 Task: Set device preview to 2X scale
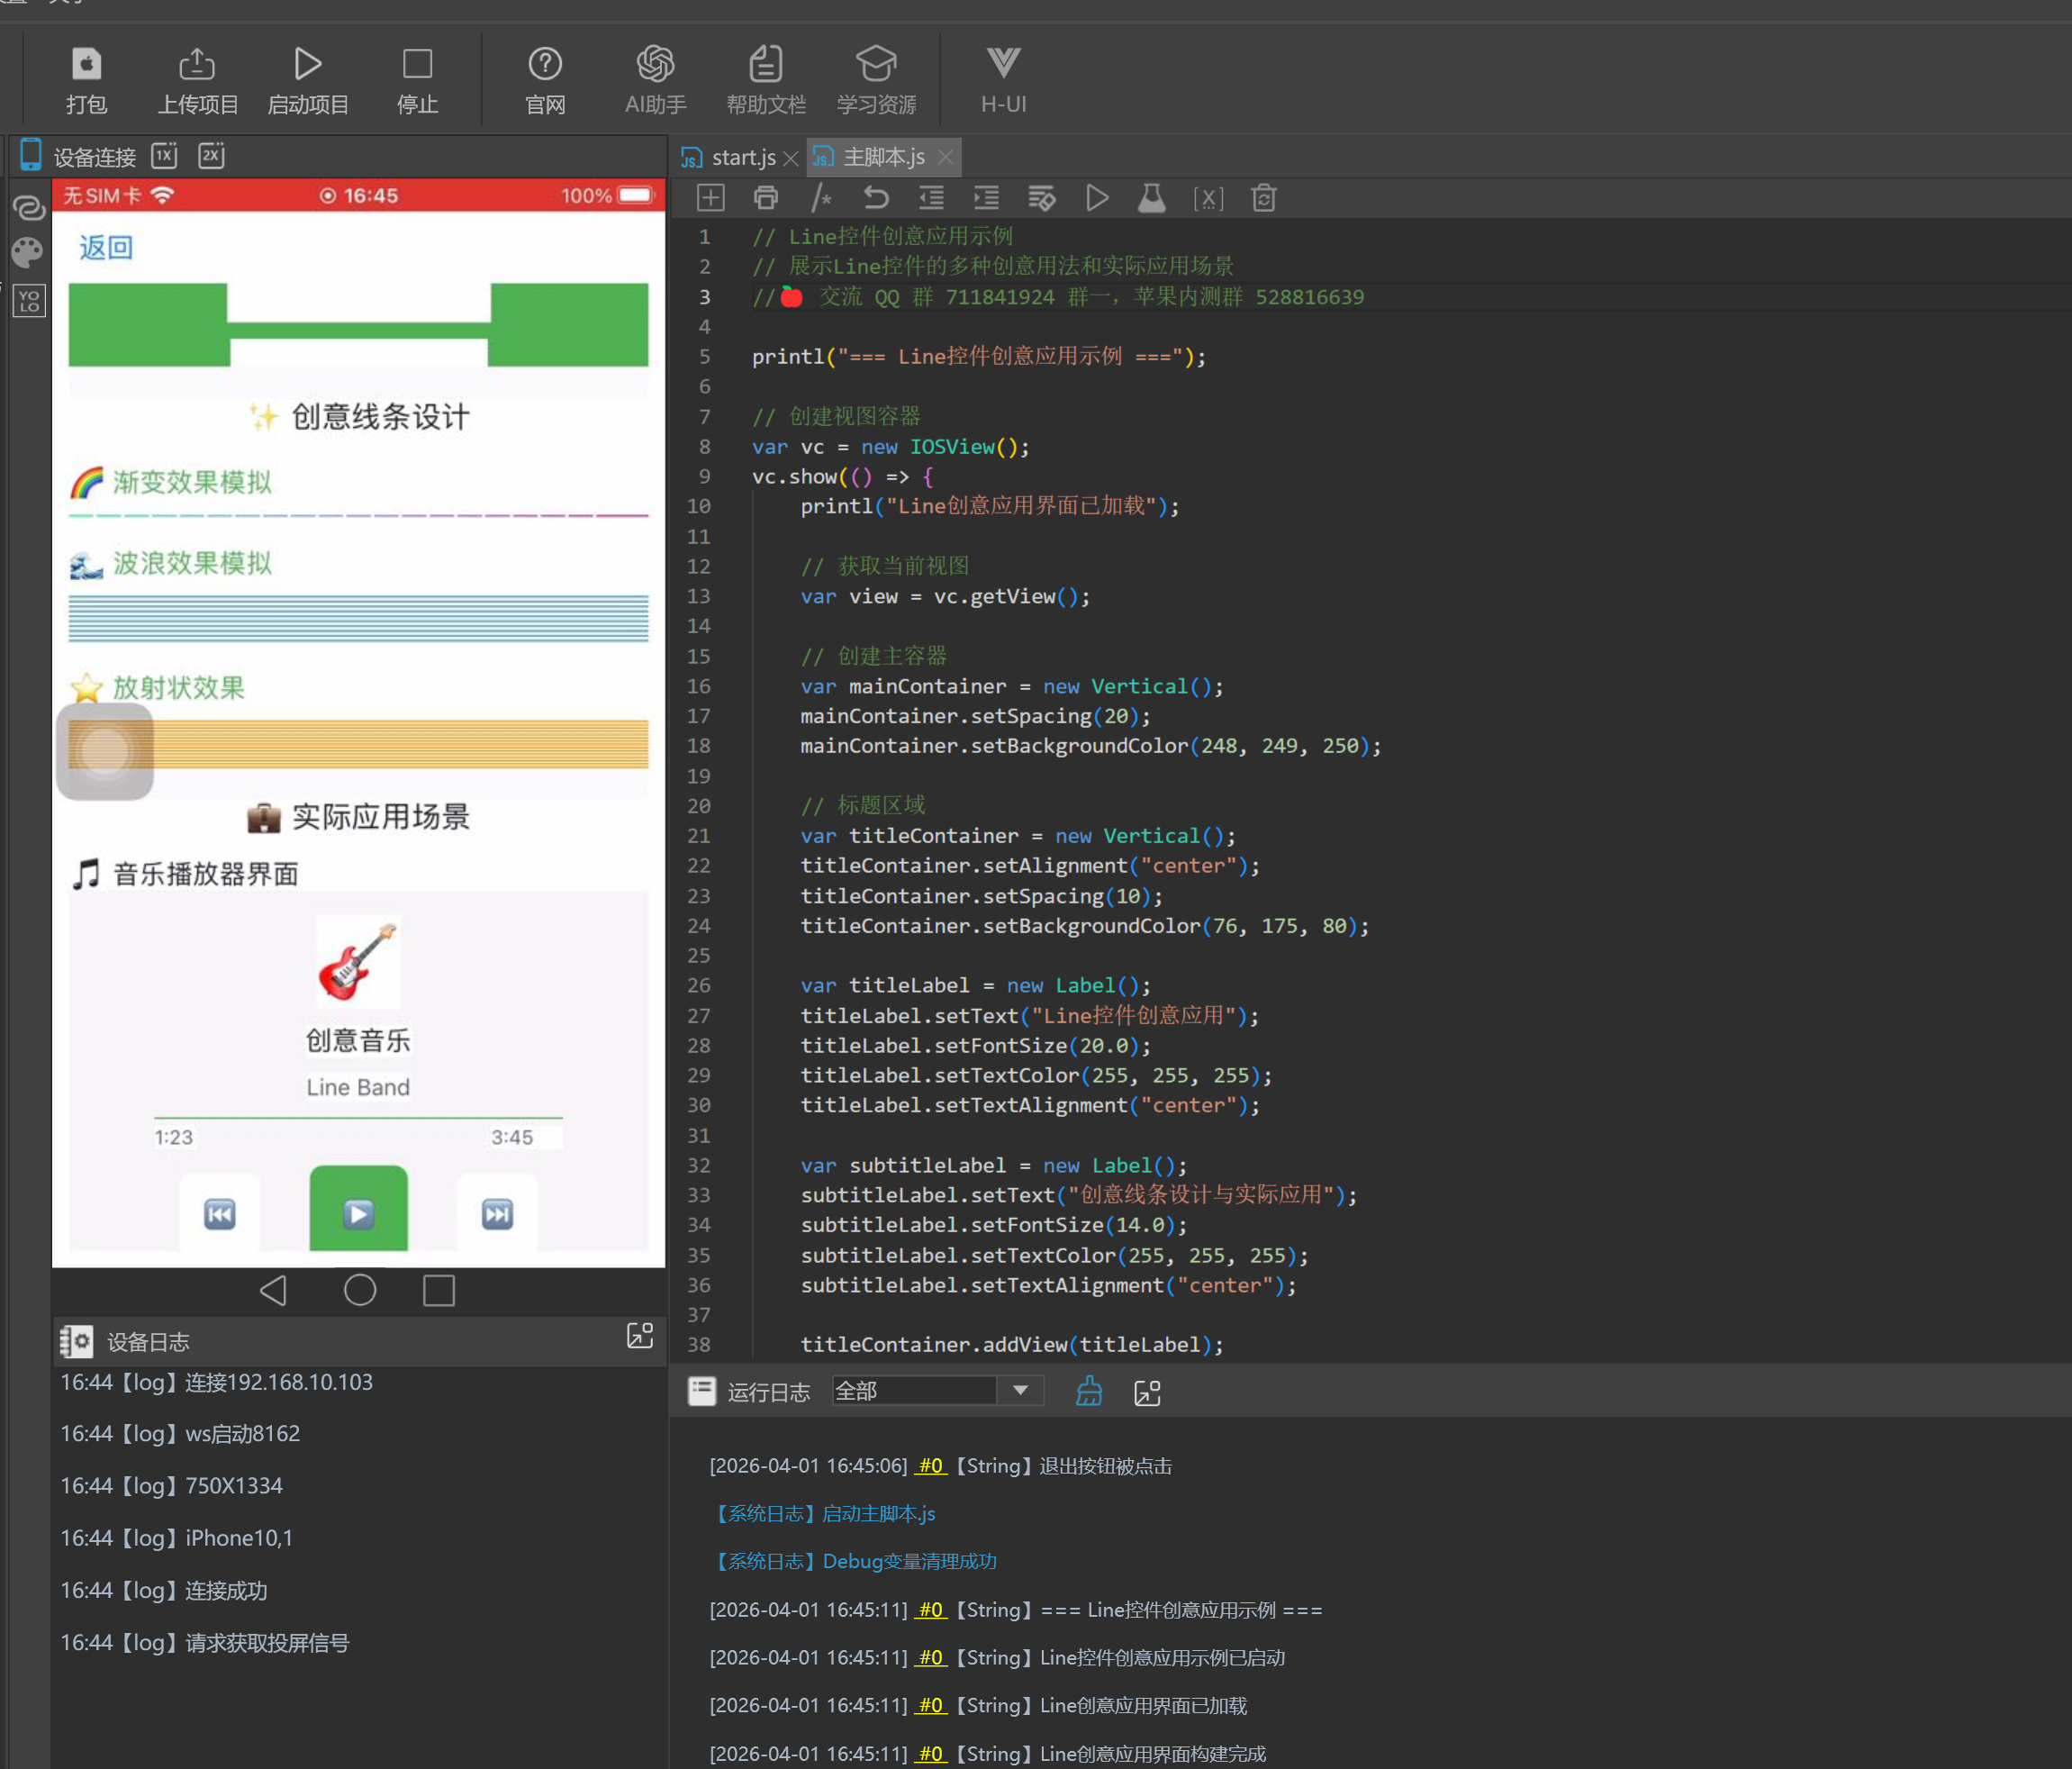click(x=211, y=156)
